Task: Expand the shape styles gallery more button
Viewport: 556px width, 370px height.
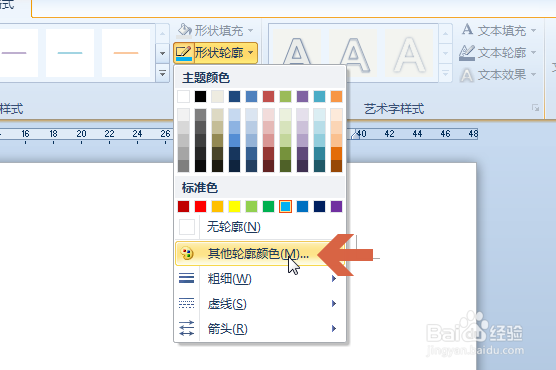Action: 162,73
